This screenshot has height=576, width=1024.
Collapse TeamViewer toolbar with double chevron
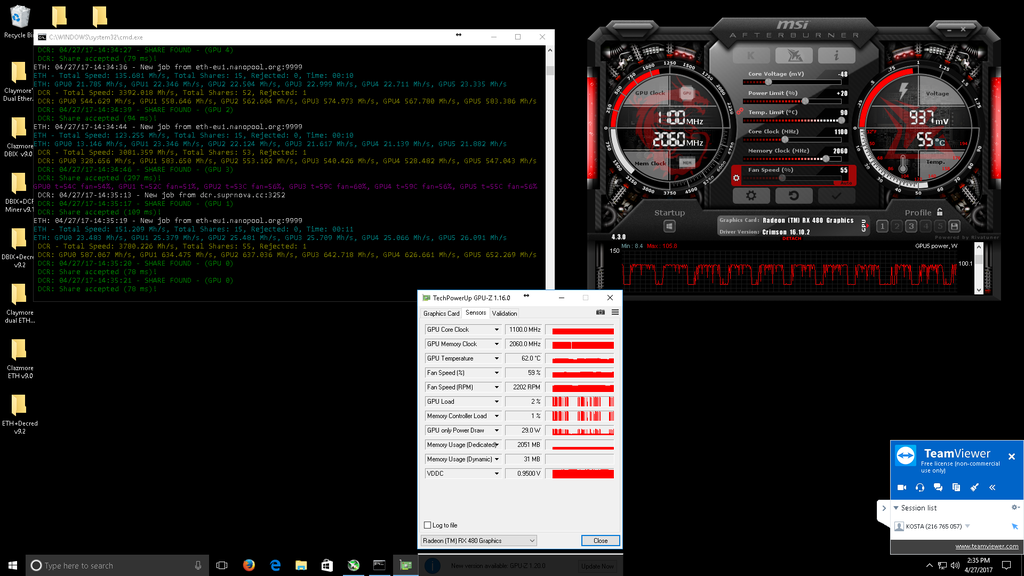pyautogui.click(x=992, y=487)
